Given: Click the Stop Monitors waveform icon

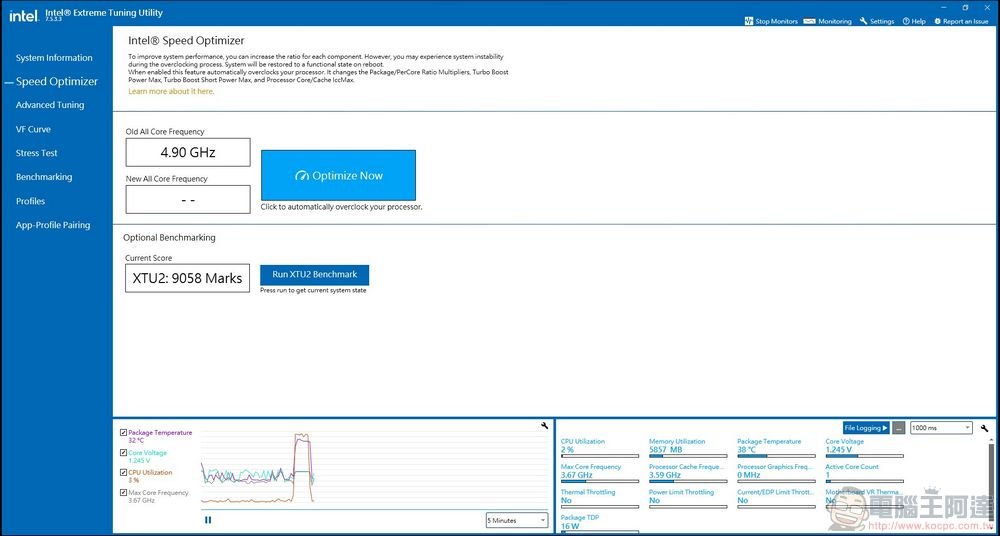Looking at the screenshot, I should pyautogui.click(x=749, y=21).
